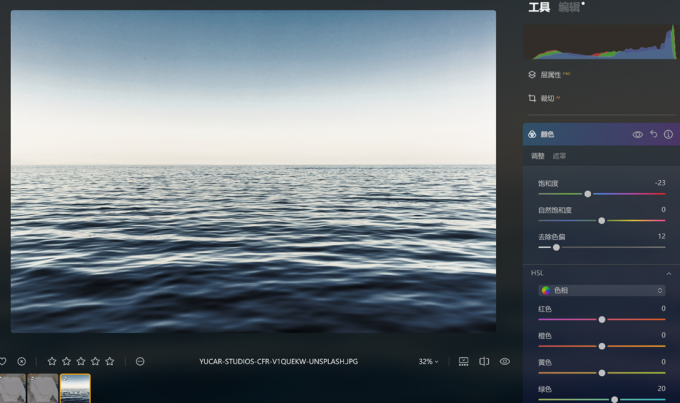Rate the photo three stars
Screen dimensions: 680x403
pos(81,361)
